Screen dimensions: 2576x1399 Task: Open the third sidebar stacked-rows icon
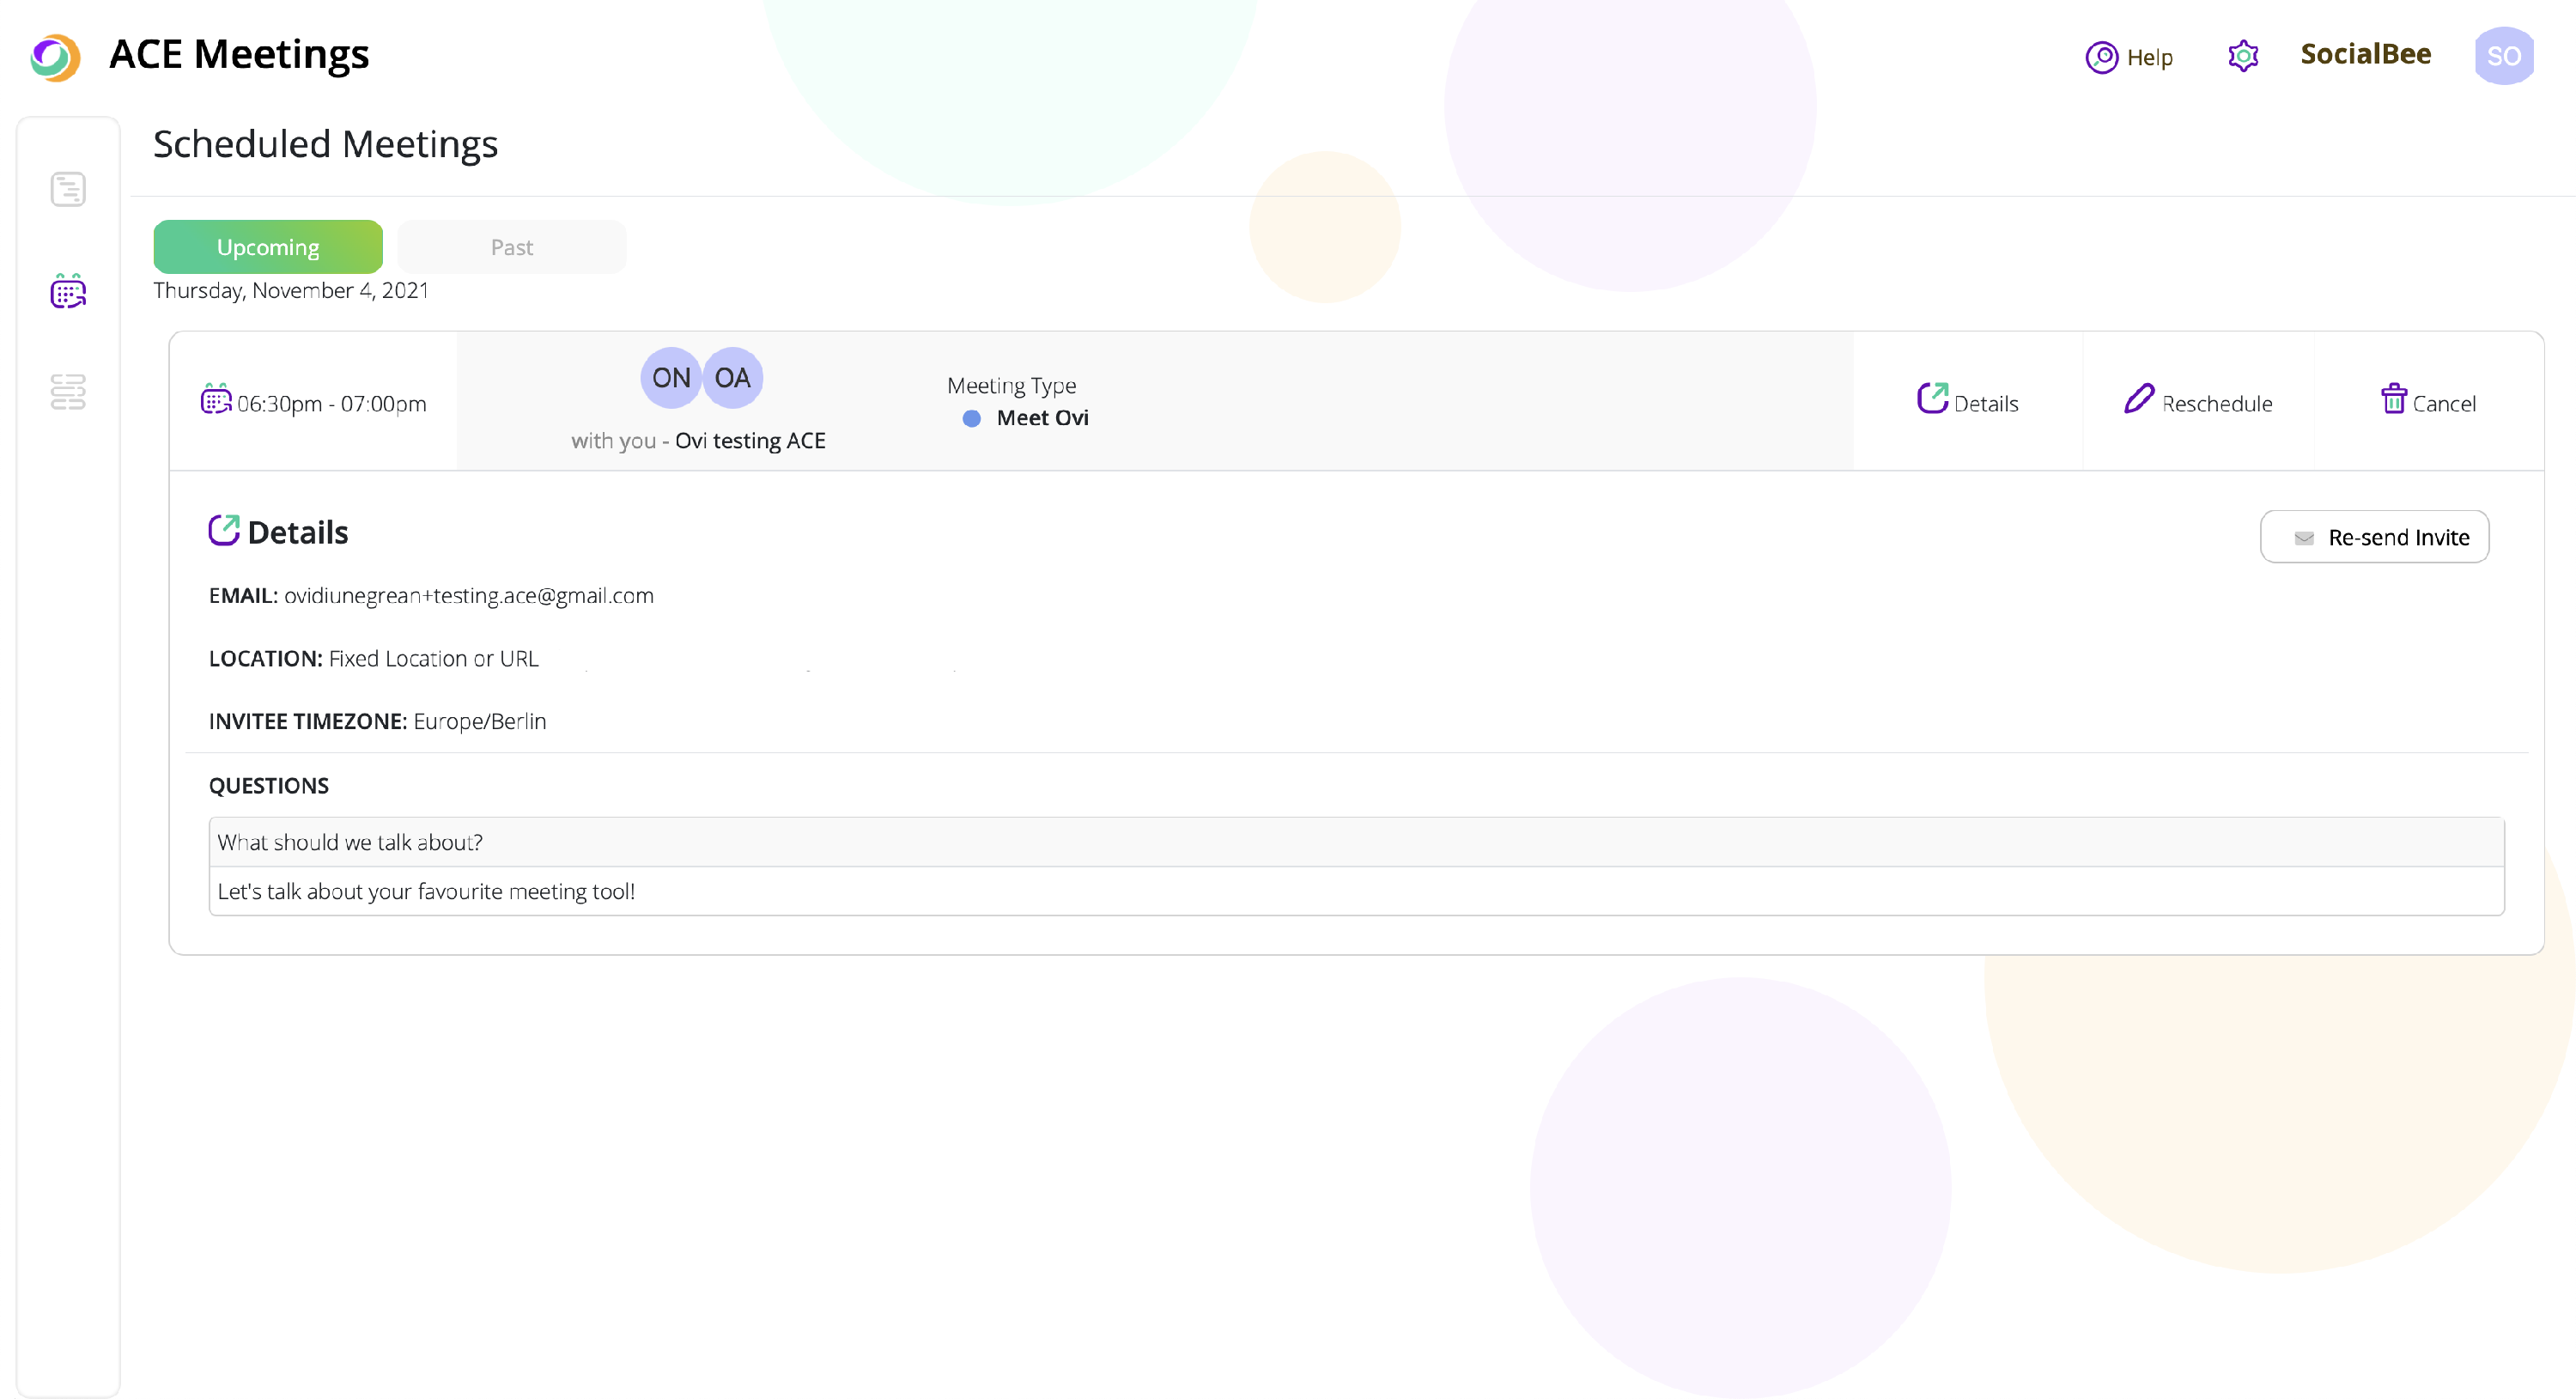pos(68,391)
